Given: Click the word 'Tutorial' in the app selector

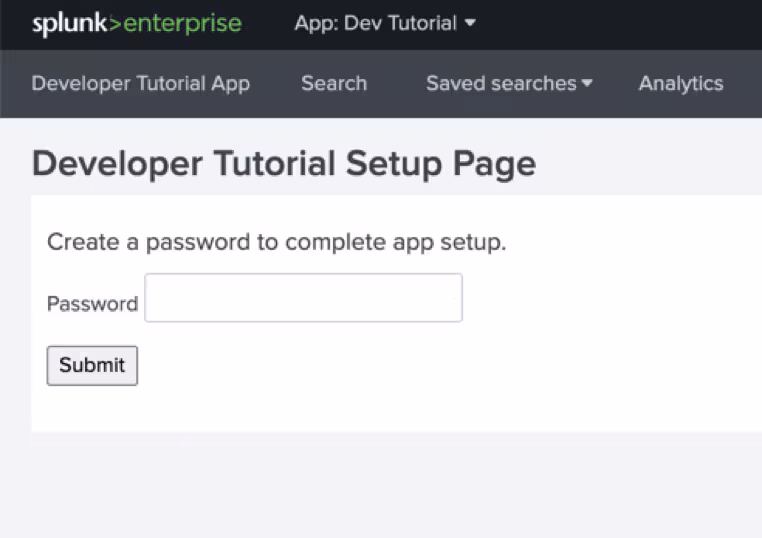Looking at the screenshot, I should point(422,24).
